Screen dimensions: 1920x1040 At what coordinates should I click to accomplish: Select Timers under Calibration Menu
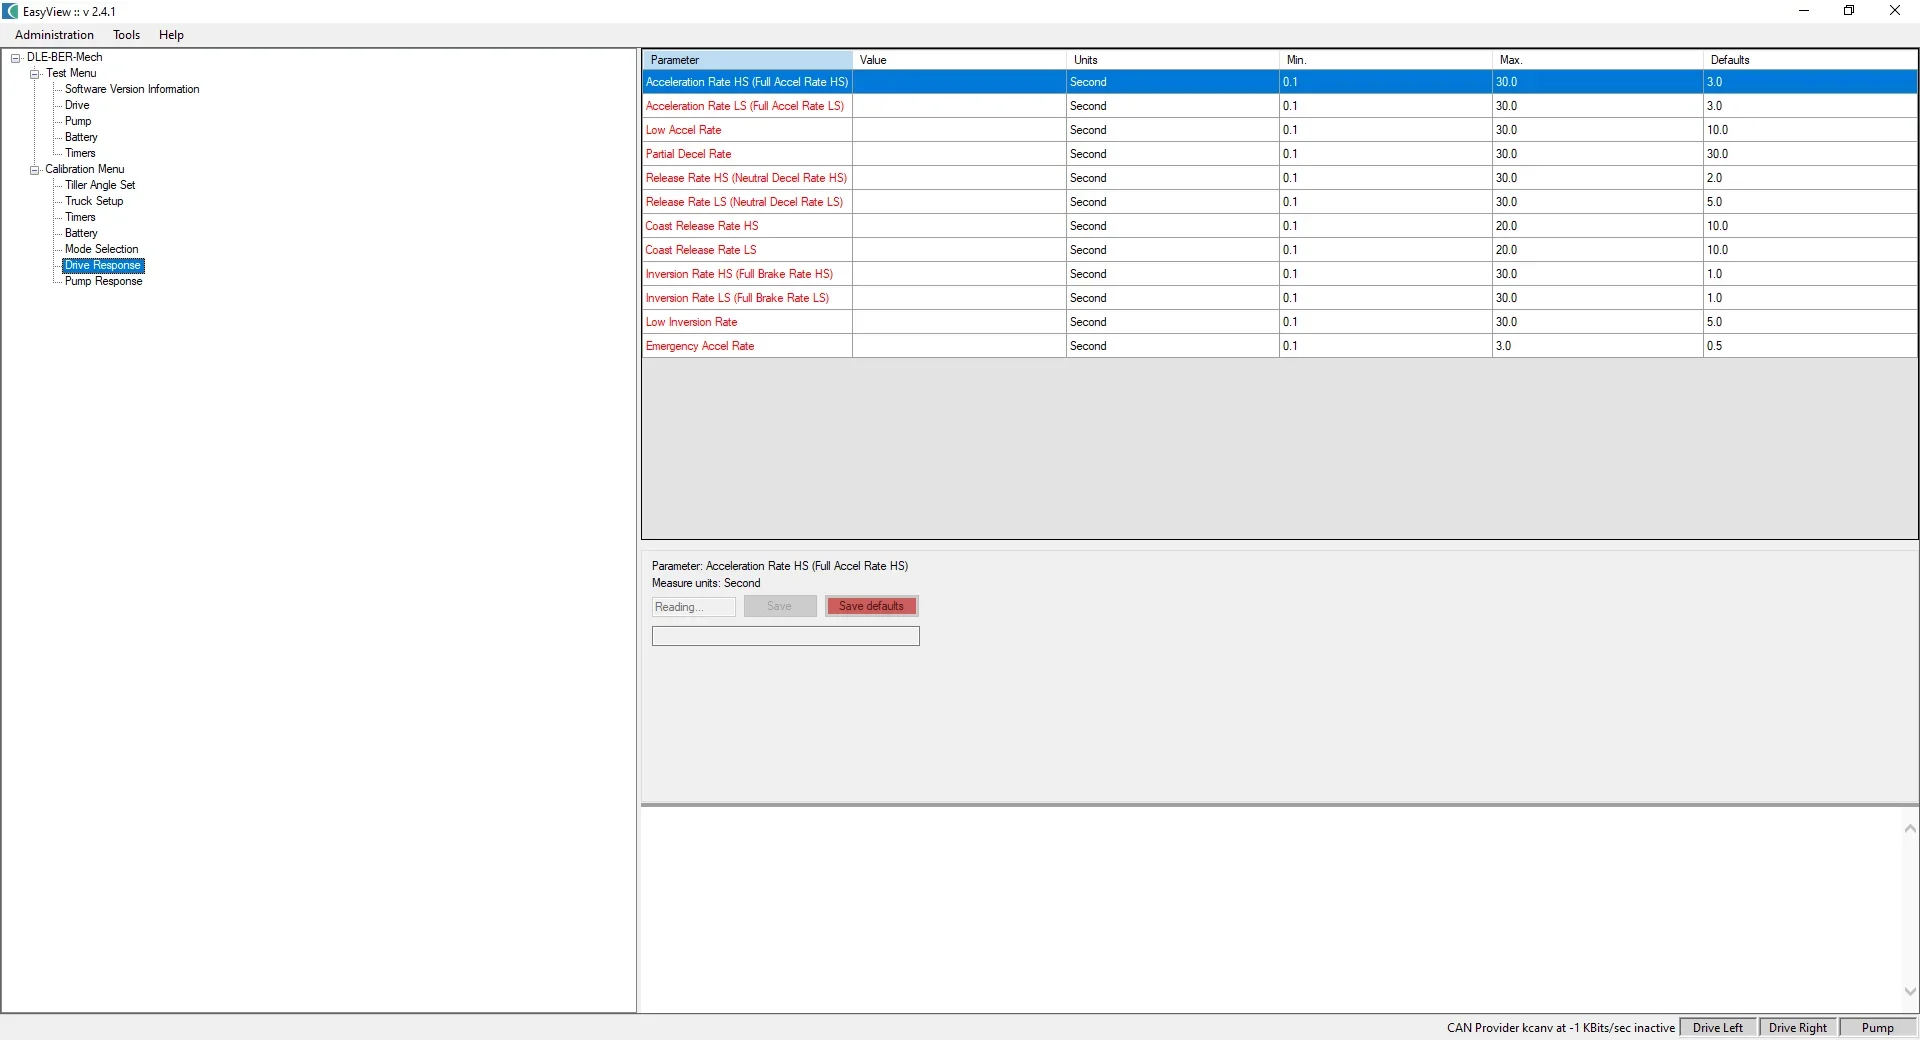pyautogui.click(x=80, y=217)
